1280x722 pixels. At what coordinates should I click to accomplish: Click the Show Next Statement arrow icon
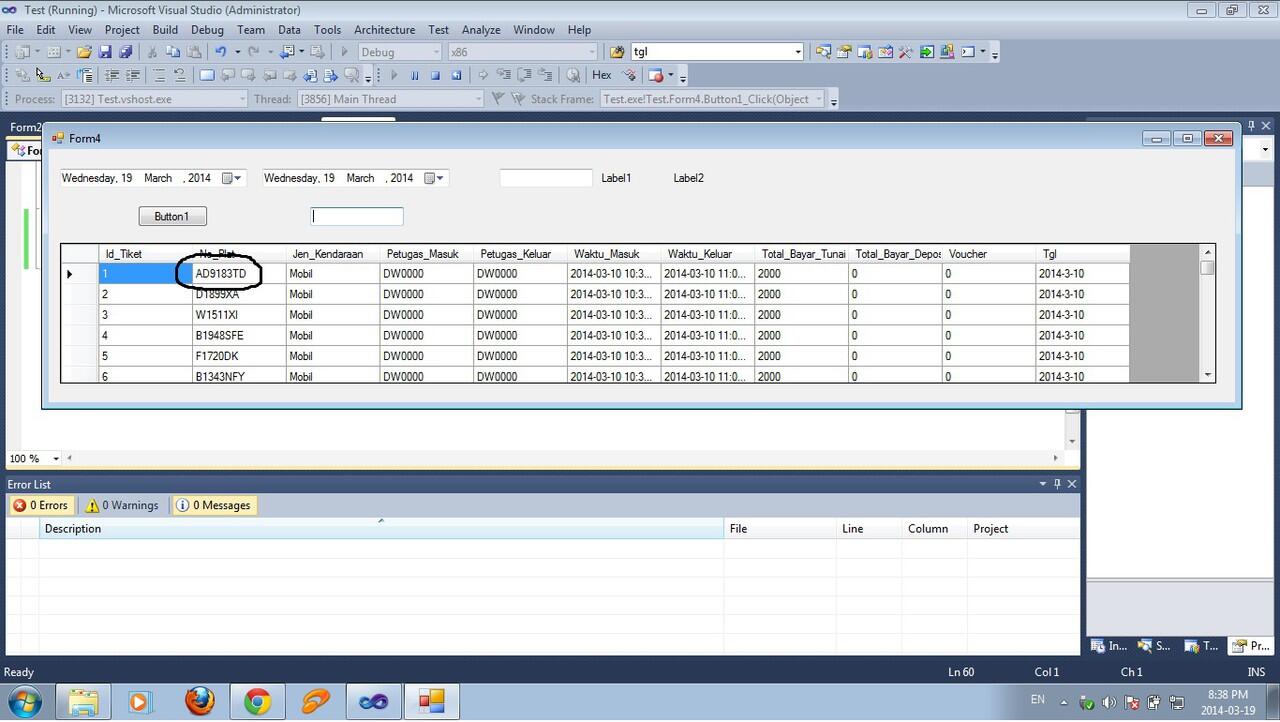click(x=483, y=75)
